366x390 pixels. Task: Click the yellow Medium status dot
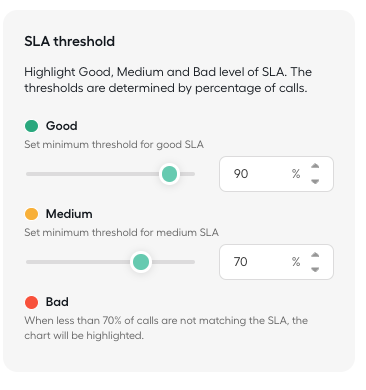click(31, 214)
